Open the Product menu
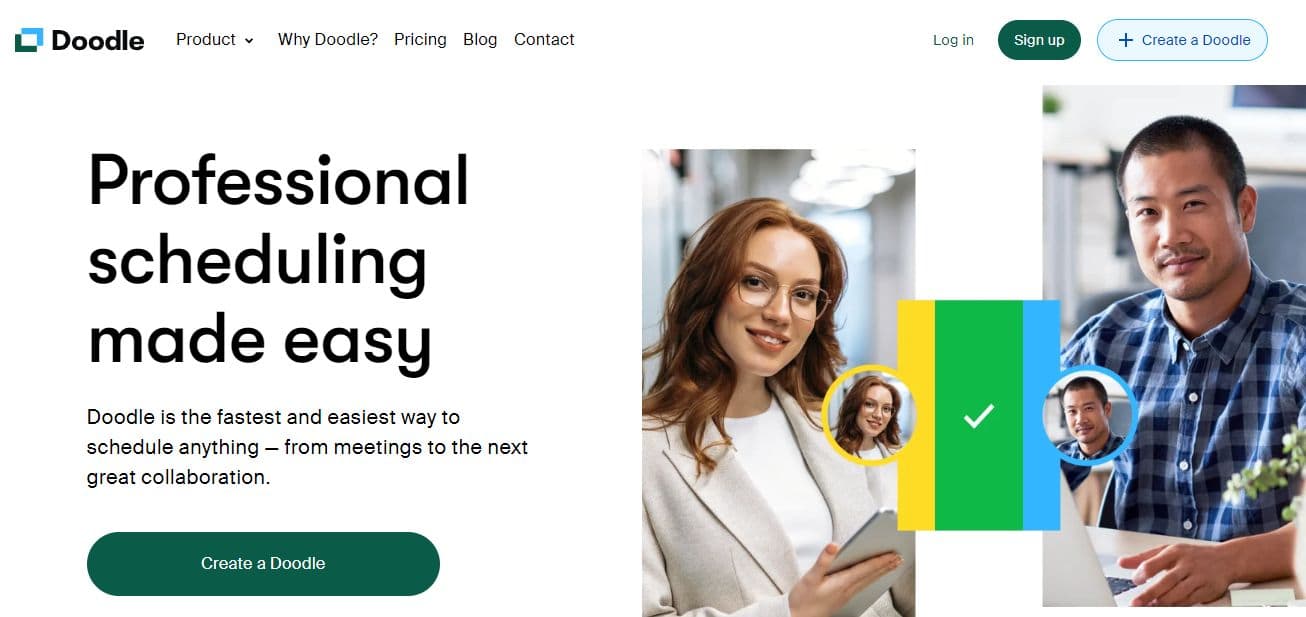The image size is (1306, 617). [x=215, y=40]
